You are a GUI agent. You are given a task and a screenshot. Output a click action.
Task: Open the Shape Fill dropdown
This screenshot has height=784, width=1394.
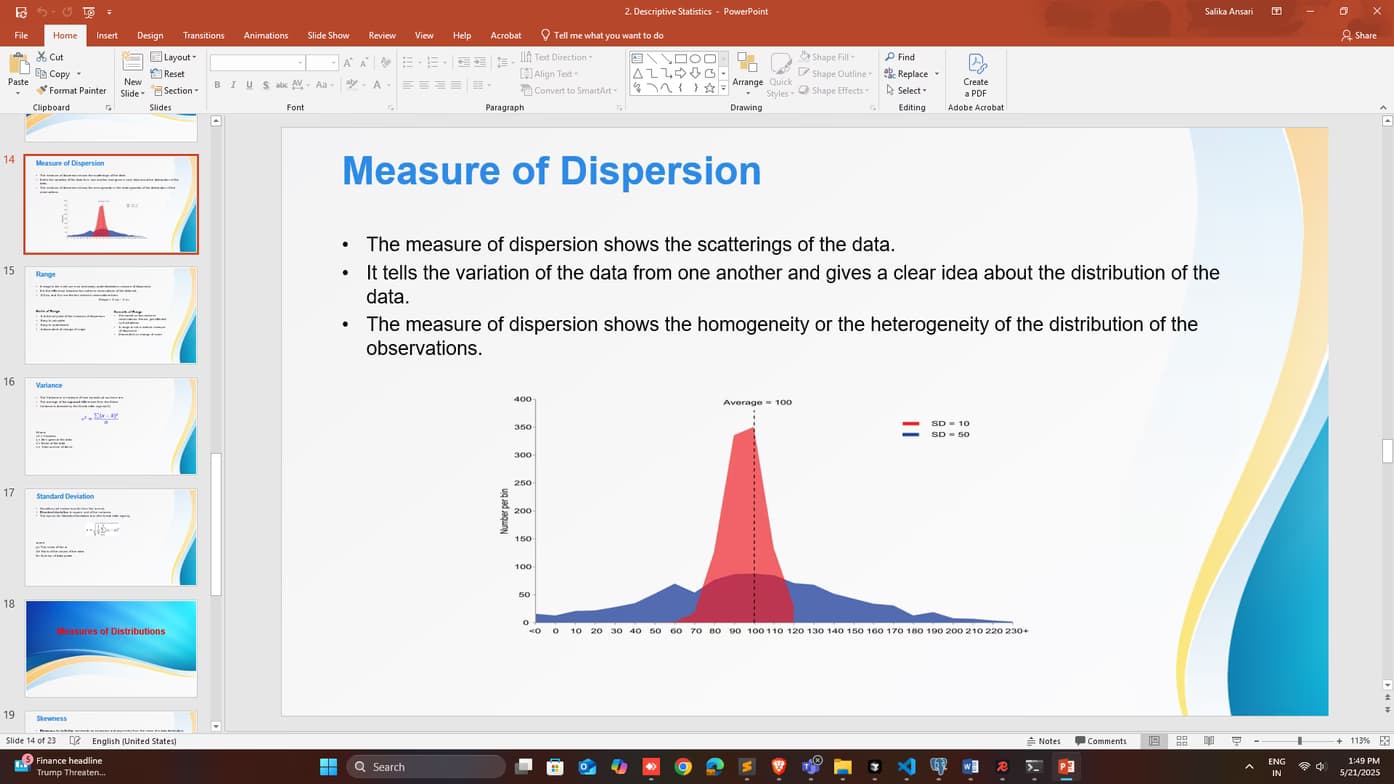pos(832,57)
